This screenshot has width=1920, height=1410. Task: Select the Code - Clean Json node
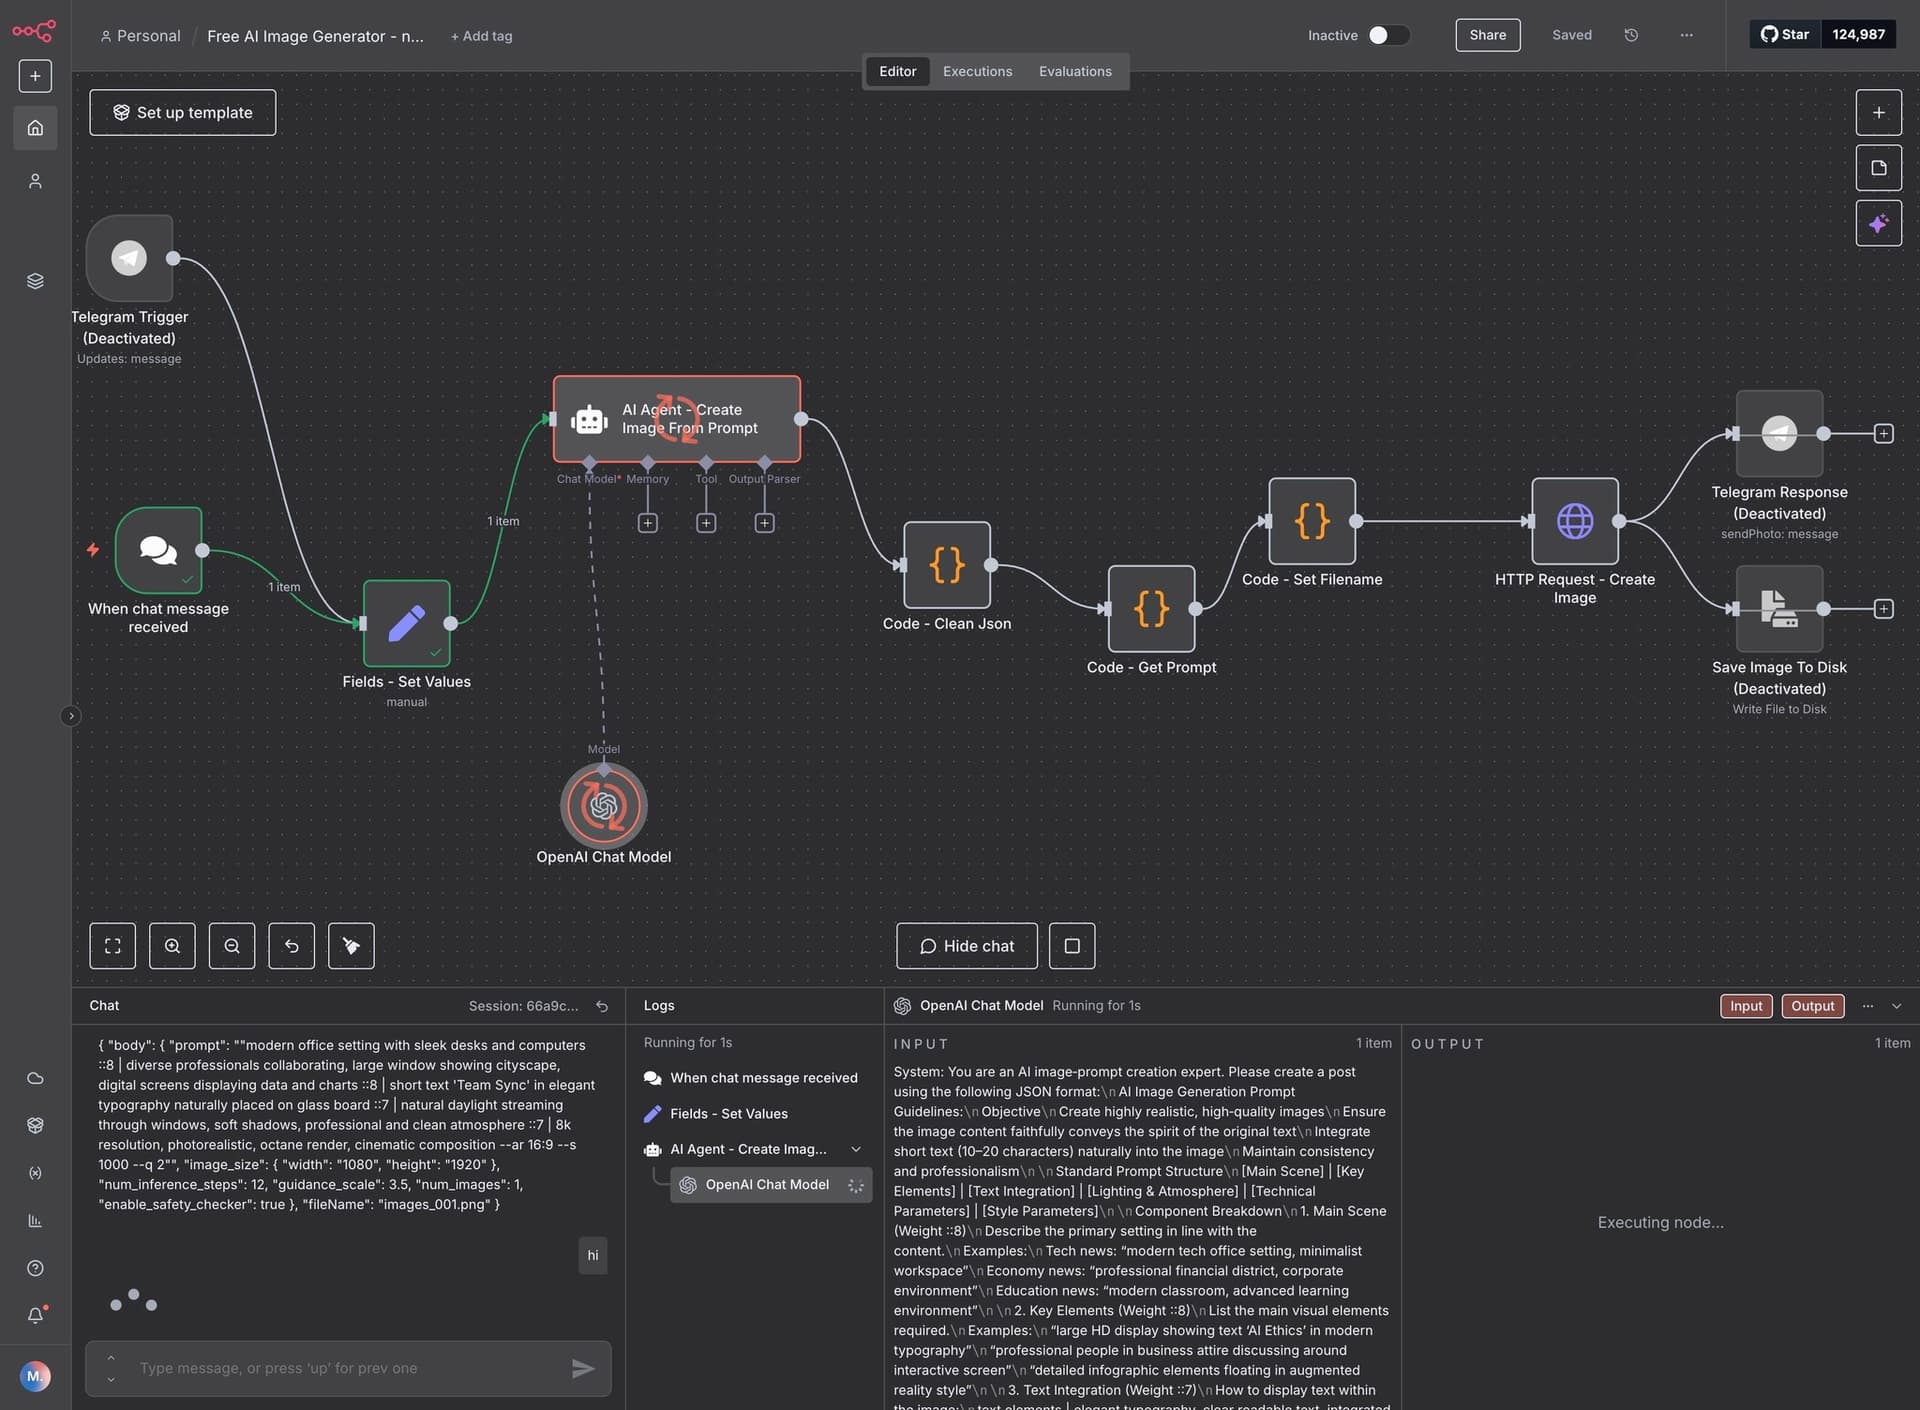click(947, 565)
